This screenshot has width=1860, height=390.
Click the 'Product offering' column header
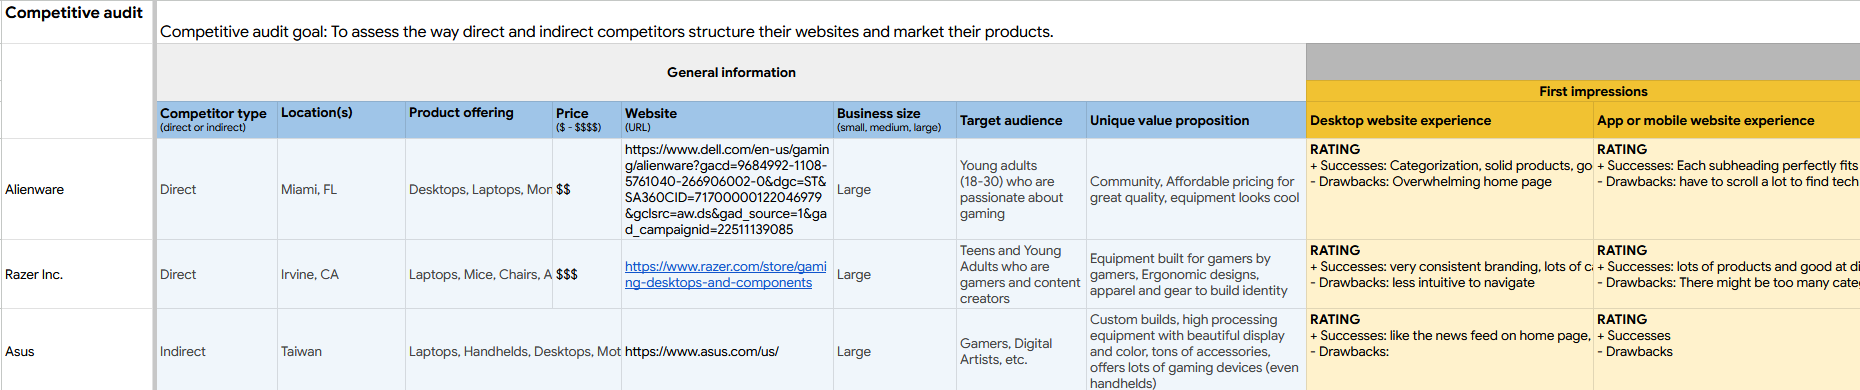(x=479, y=119)
